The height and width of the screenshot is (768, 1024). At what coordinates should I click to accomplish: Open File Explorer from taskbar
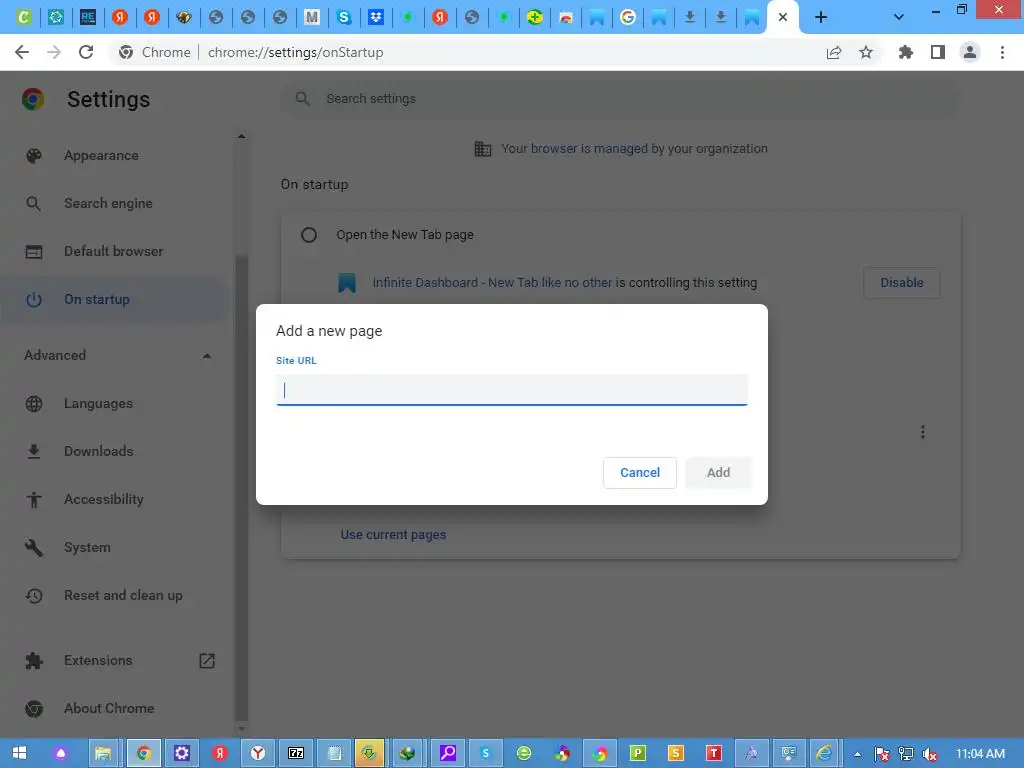tap(103, 754)
